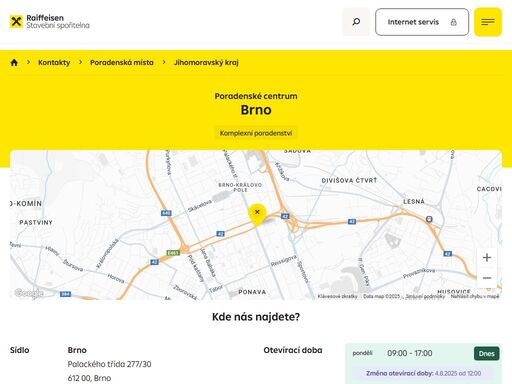Open Klávesové zkratky map link

[x=337, y=296]
